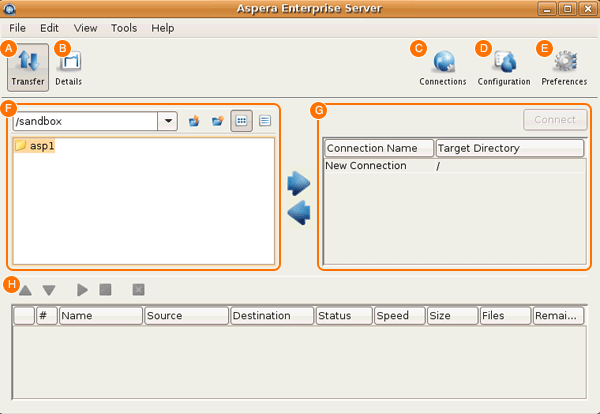Expand the /sandbox path dropdown
The width and height of the screenshot is (600, 414).
click(168, 121)
